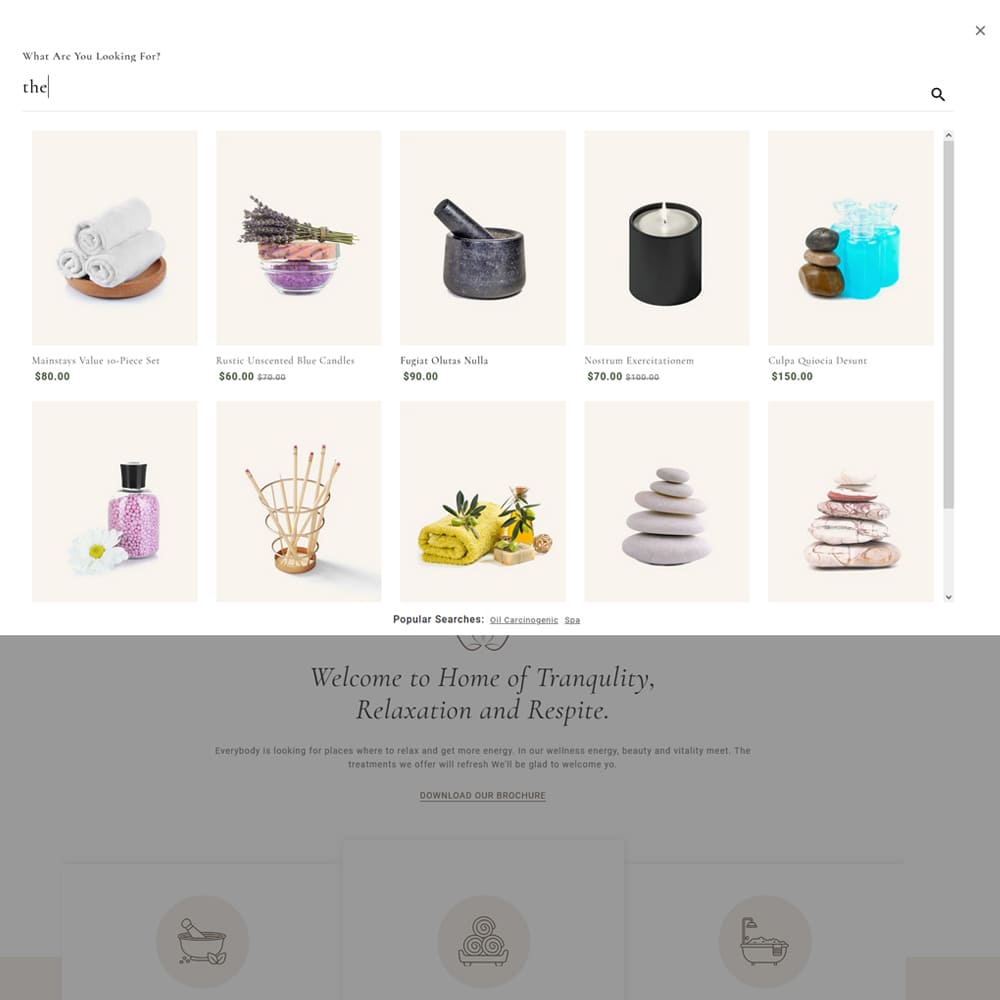Select the Rustic Unscented Blue Candles title
1000x1000 pixels.
click(x=285, y=360)
